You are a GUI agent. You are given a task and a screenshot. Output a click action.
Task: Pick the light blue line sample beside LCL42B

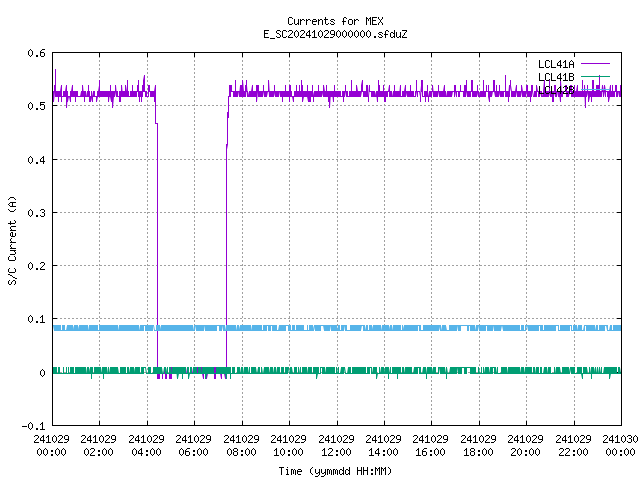click(595, 89)
